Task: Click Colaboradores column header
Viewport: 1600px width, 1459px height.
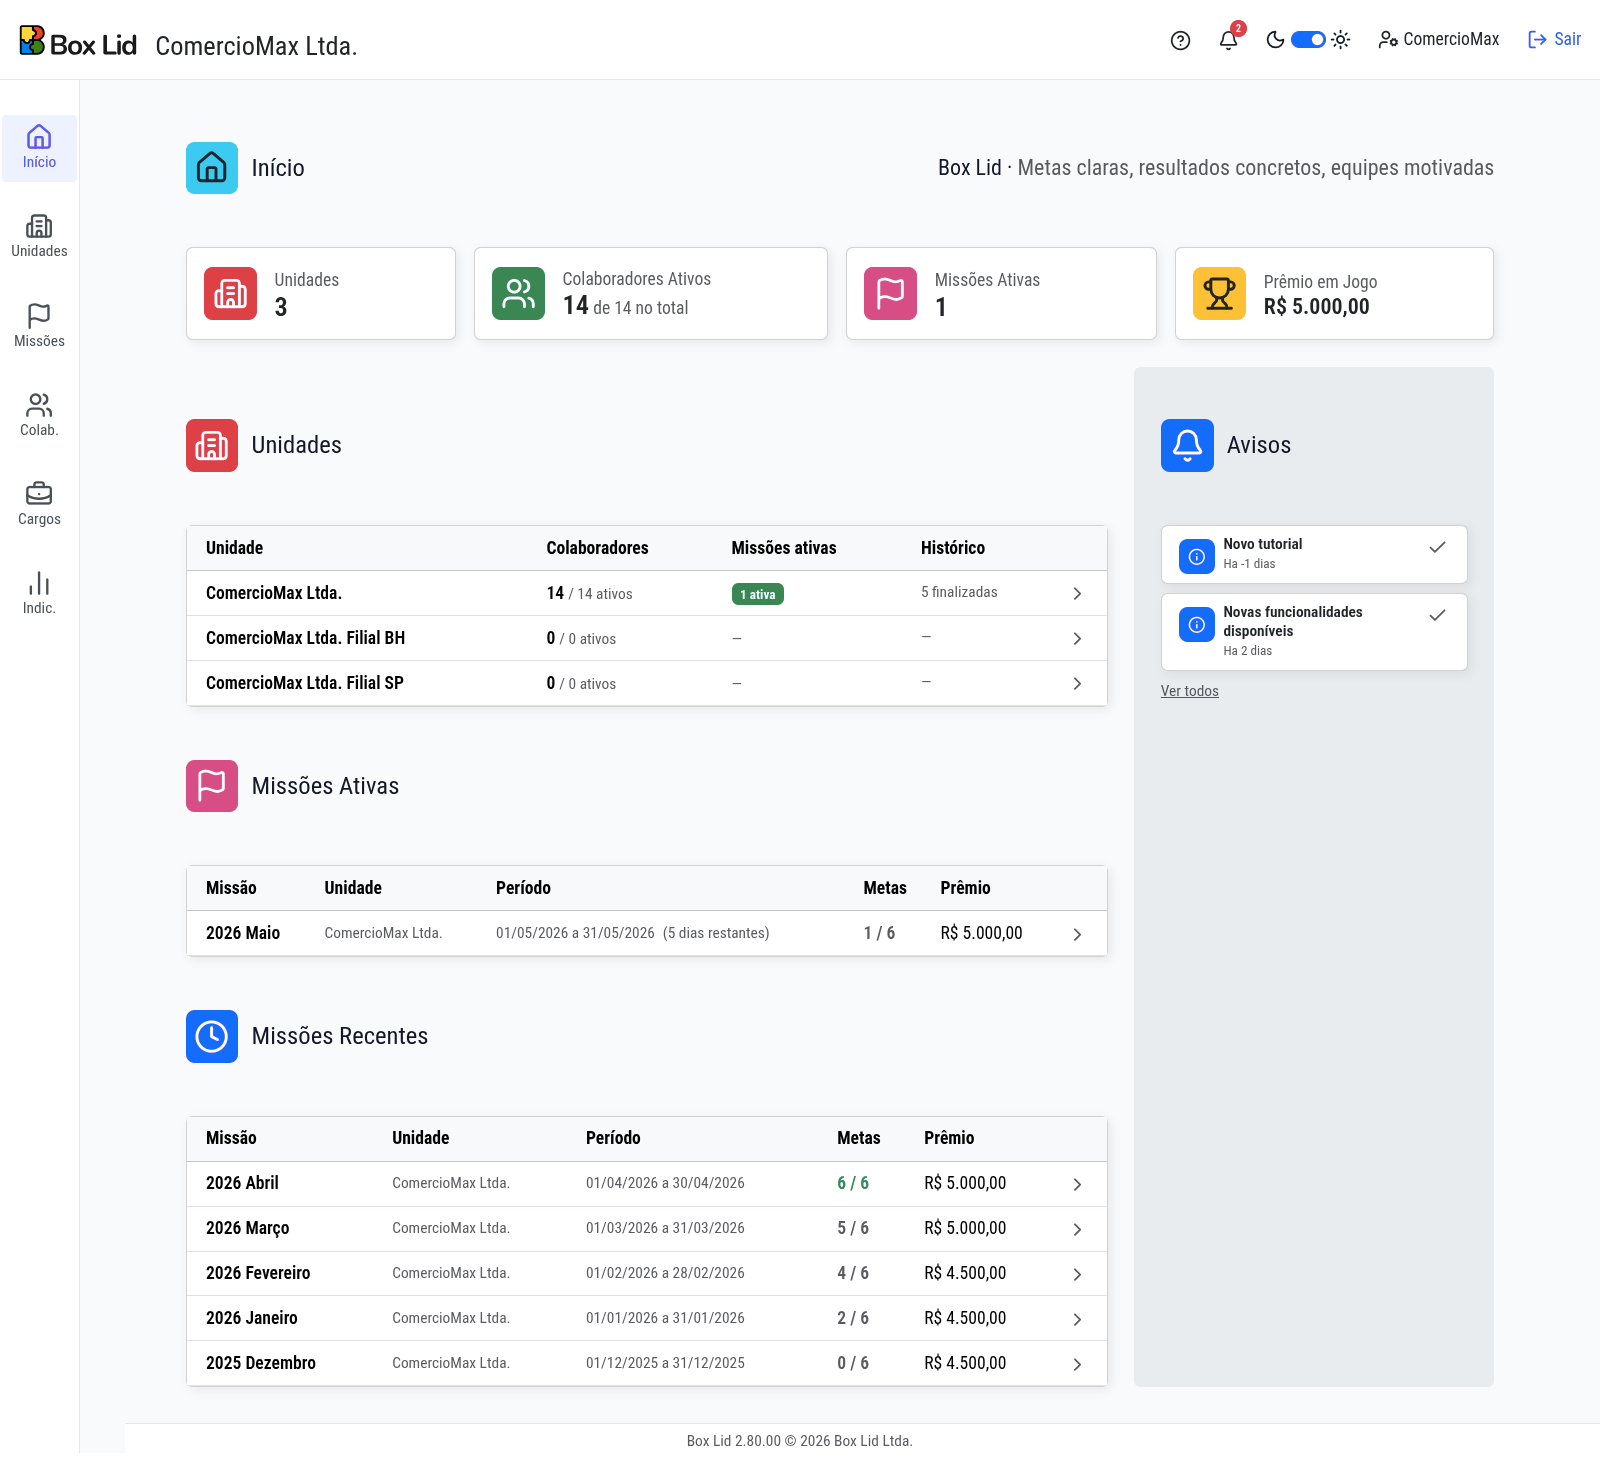Action: click(x=597, y=548)
